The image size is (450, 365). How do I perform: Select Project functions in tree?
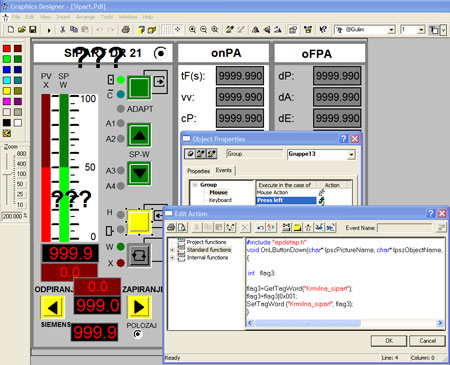tap(206, 242)
